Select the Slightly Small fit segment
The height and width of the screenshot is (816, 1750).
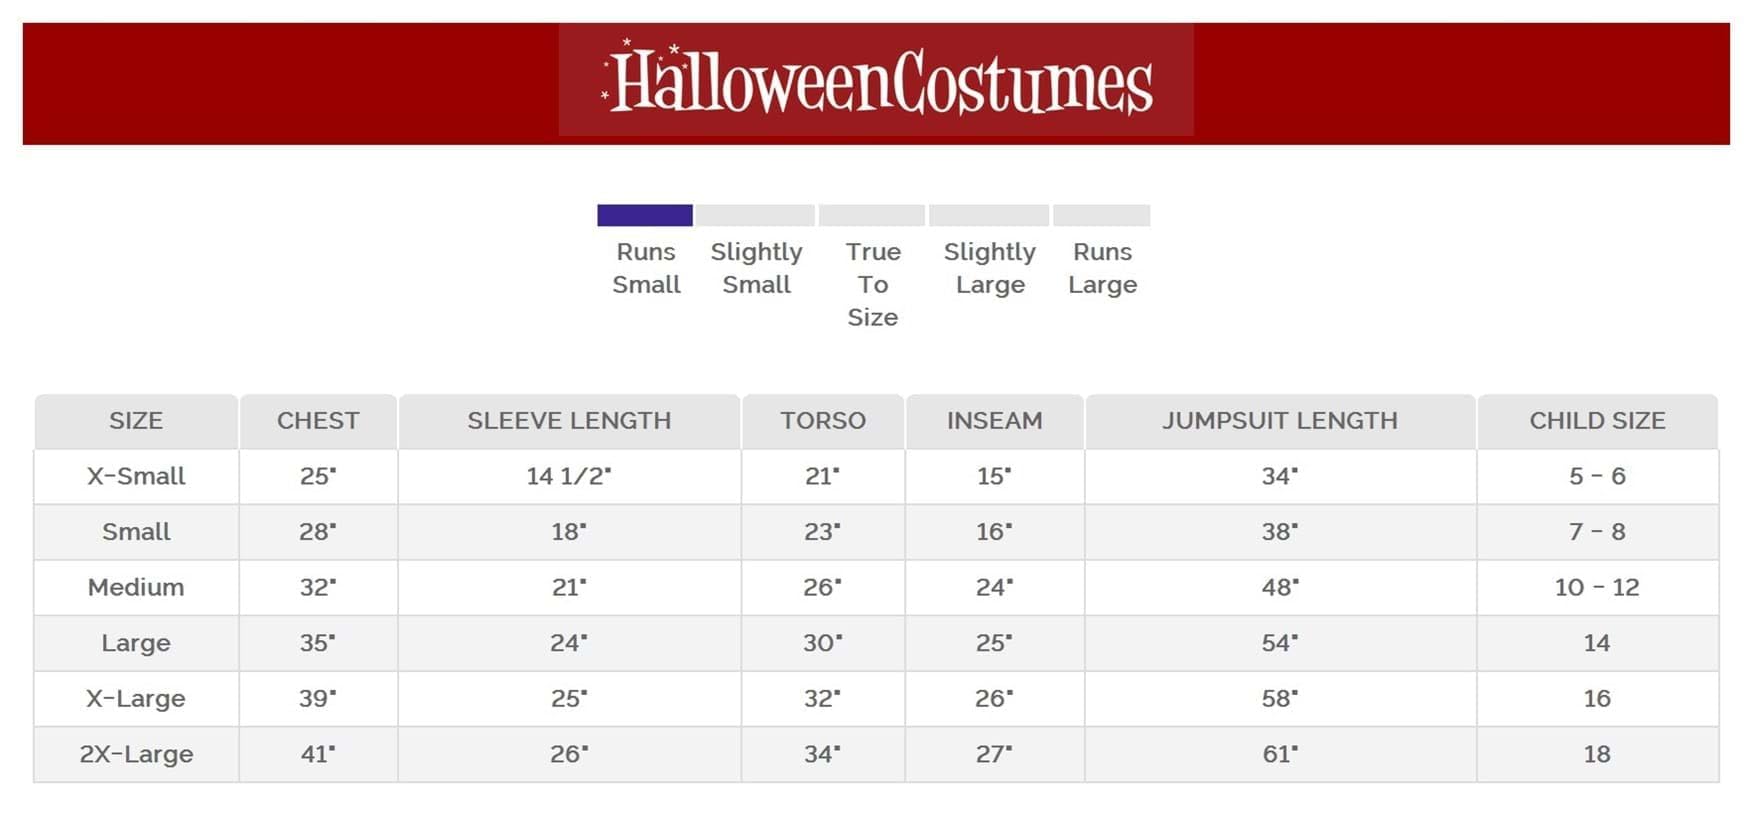point(755,215)
